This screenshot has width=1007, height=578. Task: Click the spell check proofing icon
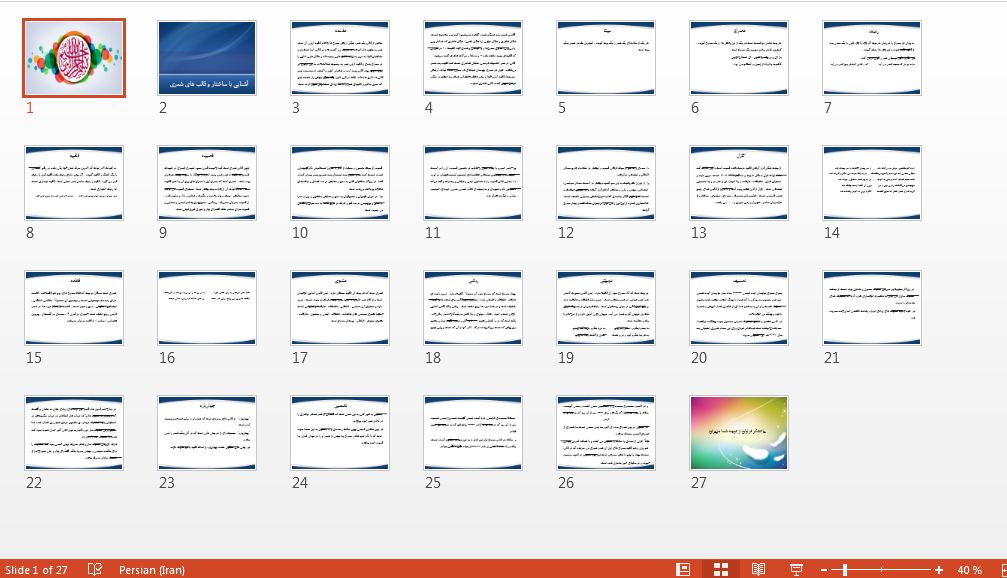pos(95,569)
